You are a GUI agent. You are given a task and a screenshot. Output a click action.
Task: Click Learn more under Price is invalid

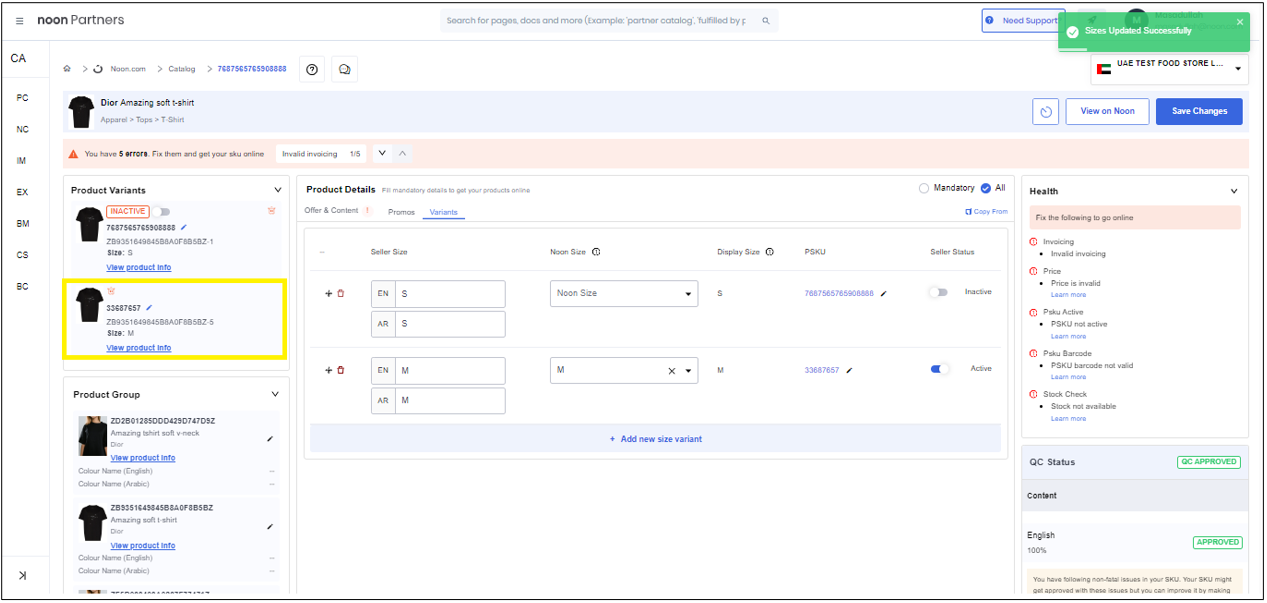1068,295
